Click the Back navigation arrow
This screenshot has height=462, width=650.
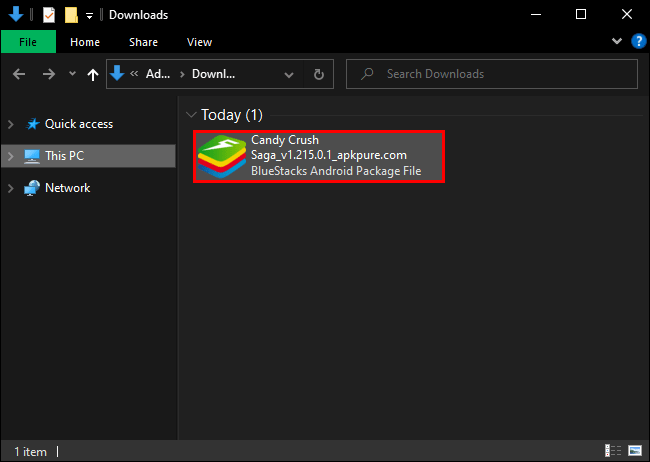[x=19, y=74]
